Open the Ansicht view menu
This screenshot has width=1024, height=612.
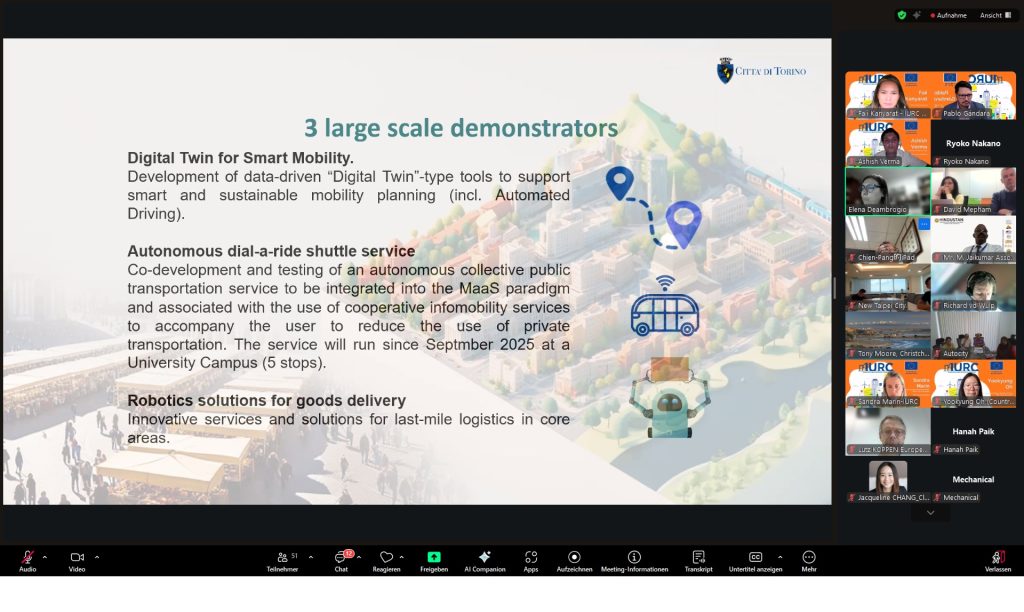(994, 15)
